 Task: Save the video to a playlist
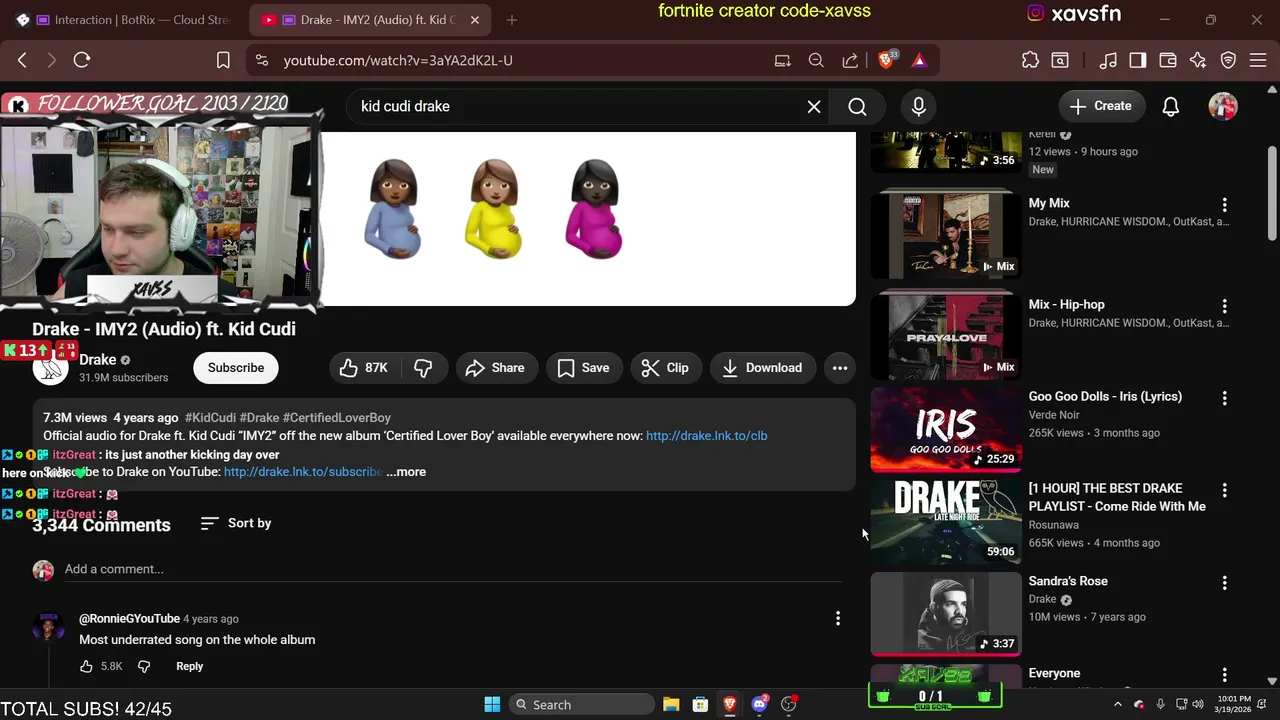[584, 368]
